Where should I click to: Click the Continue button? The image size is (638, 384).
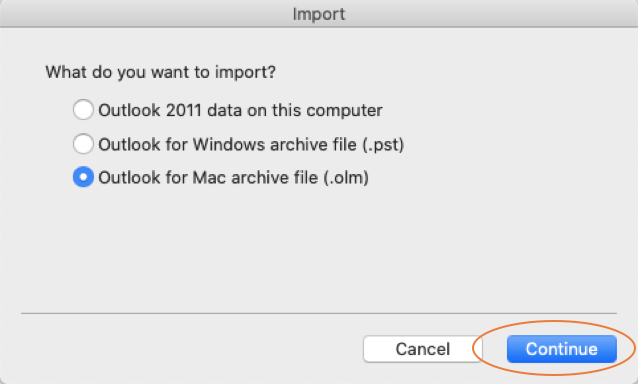click(x=562, y=349)
